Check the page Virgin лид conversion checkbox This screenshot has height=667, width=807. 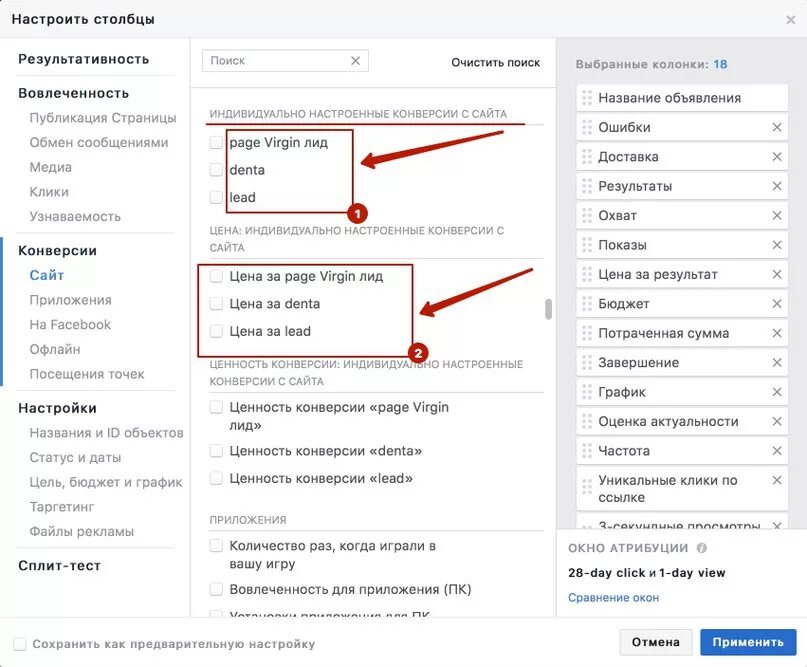point(216,142)
